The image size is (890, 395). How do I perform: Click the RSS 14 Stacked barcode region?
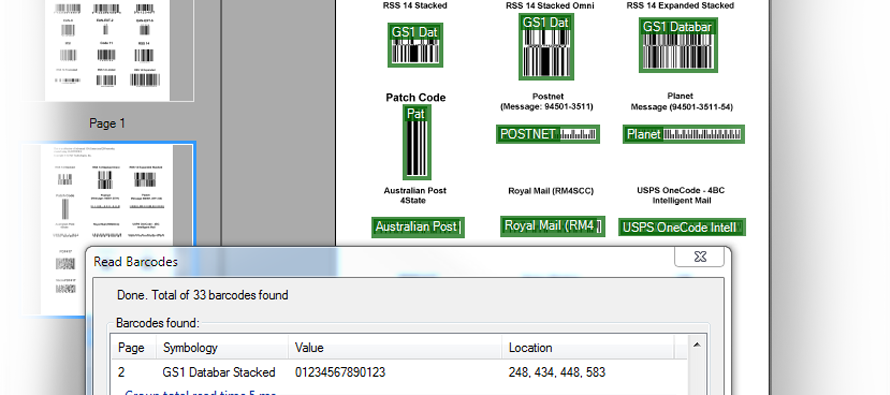(x=415, y=45)
